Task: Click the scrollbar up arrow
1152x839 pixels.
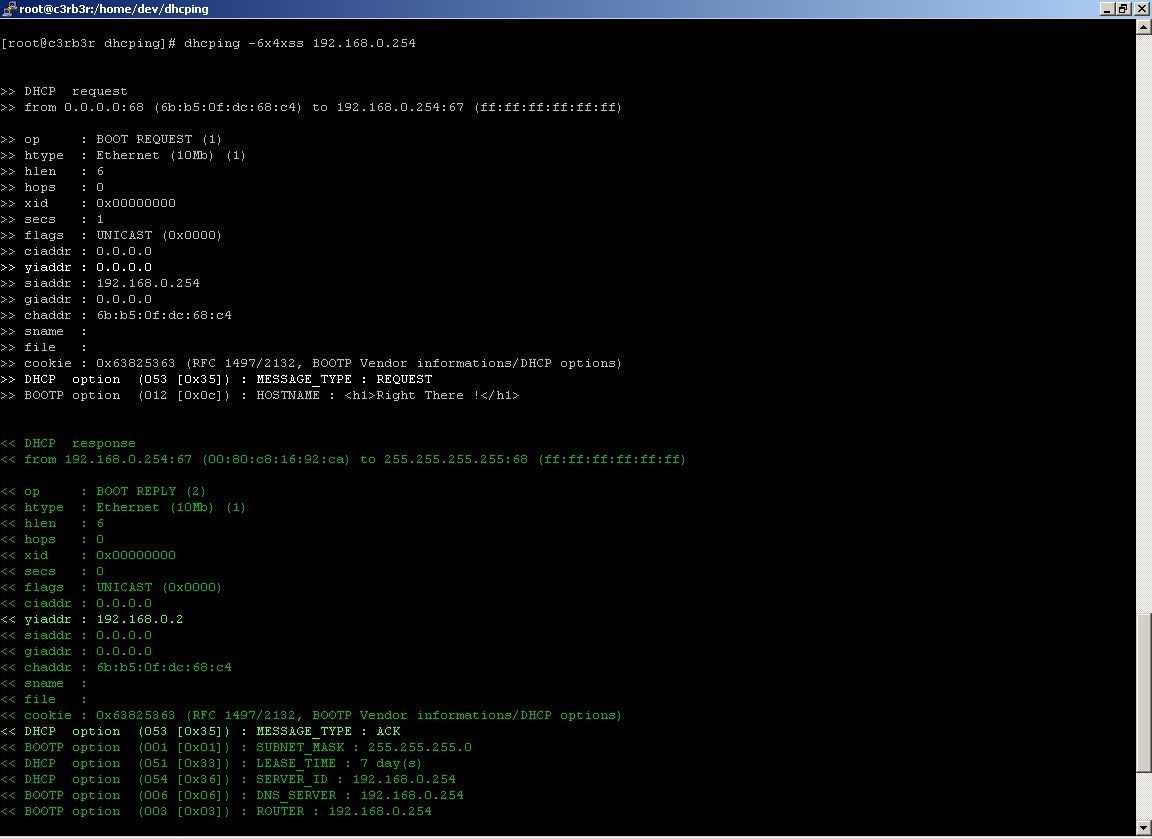Action: click(x=1143, y=27)
